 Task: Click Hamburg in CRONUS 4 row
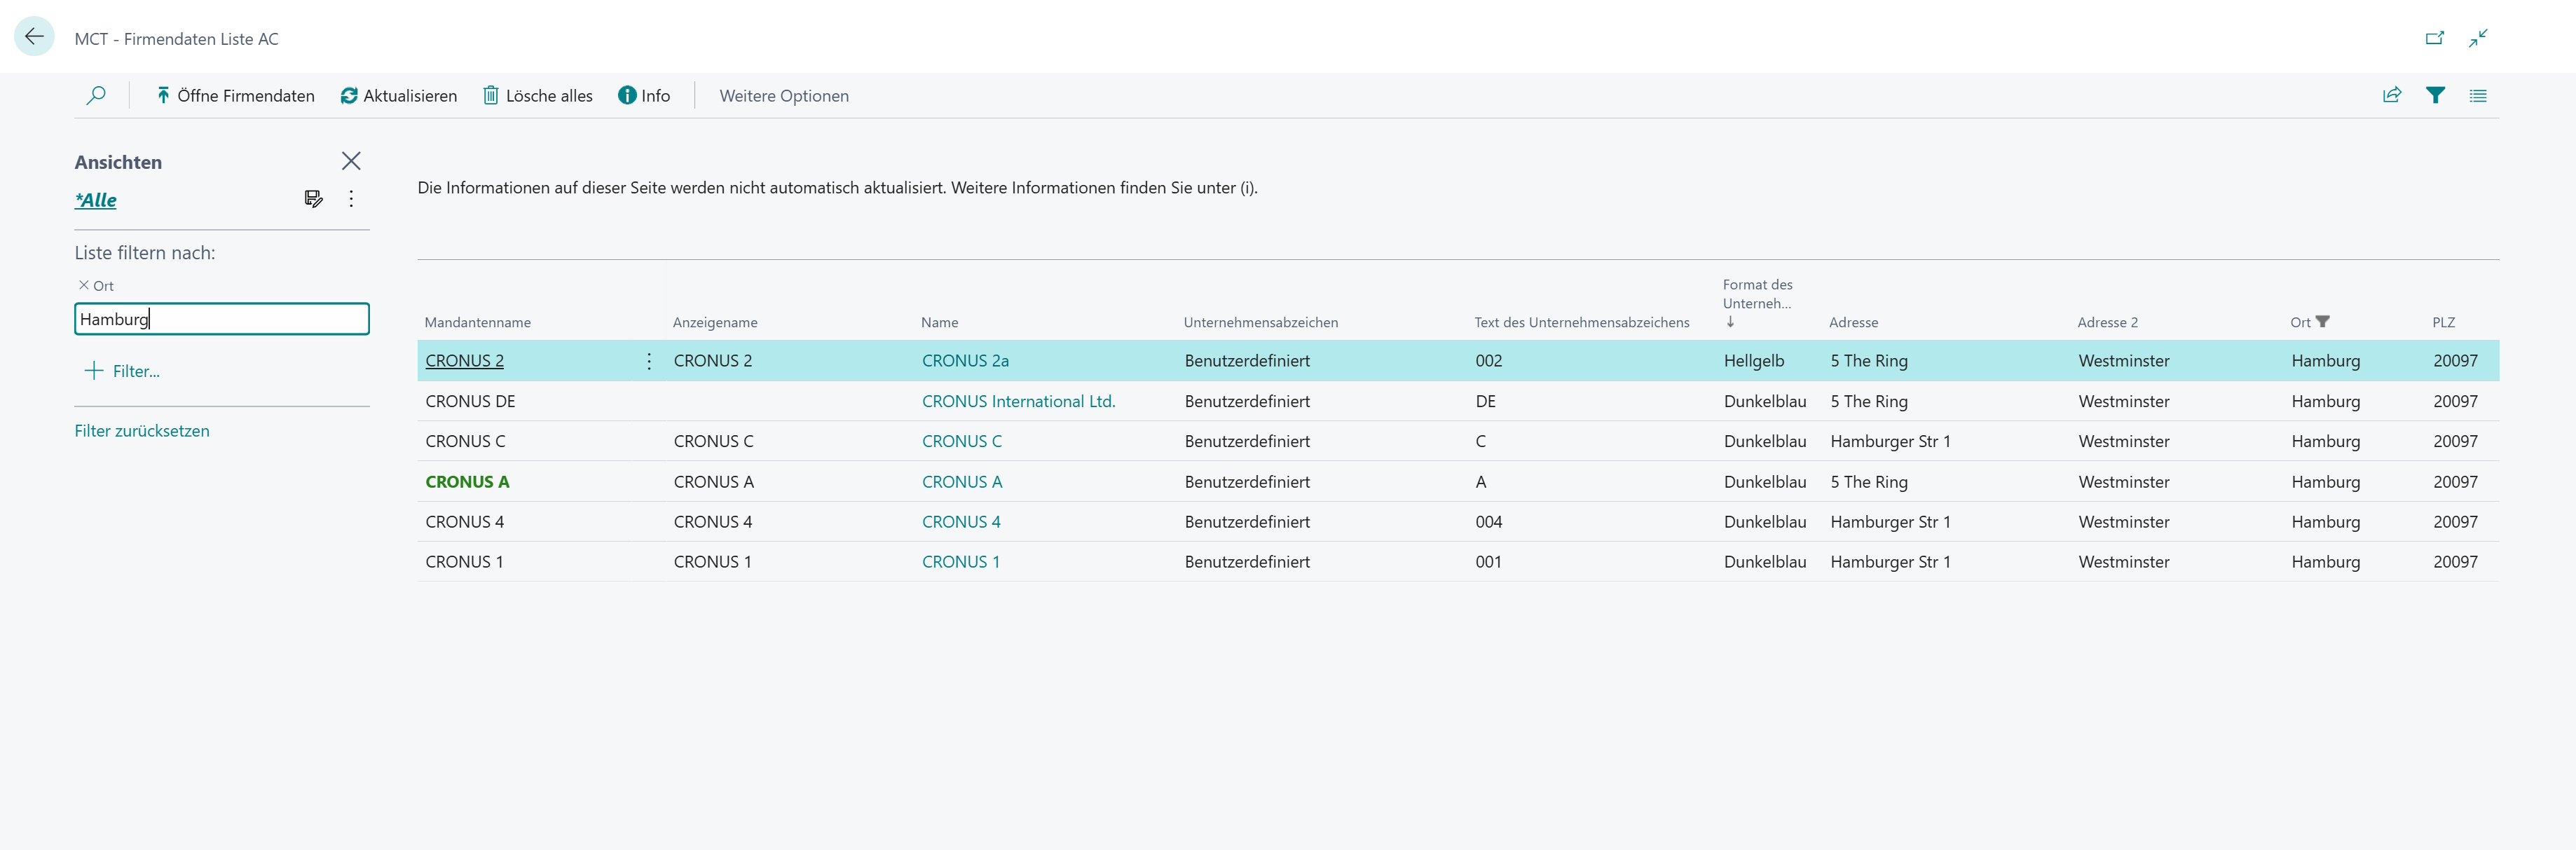pos(2325,522)
